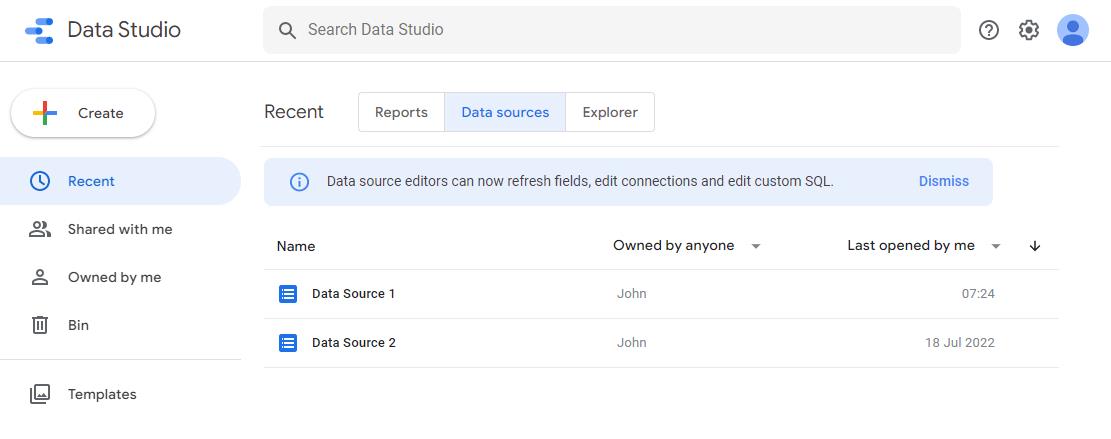1111x439 pixels.
Task: Click owner John in Data Source 1 row
Action: (631, 294)
